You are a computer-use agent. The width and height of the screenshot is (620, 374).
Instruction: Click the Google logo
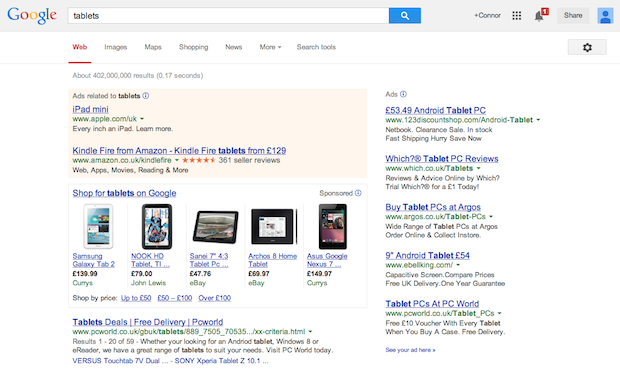32,15
